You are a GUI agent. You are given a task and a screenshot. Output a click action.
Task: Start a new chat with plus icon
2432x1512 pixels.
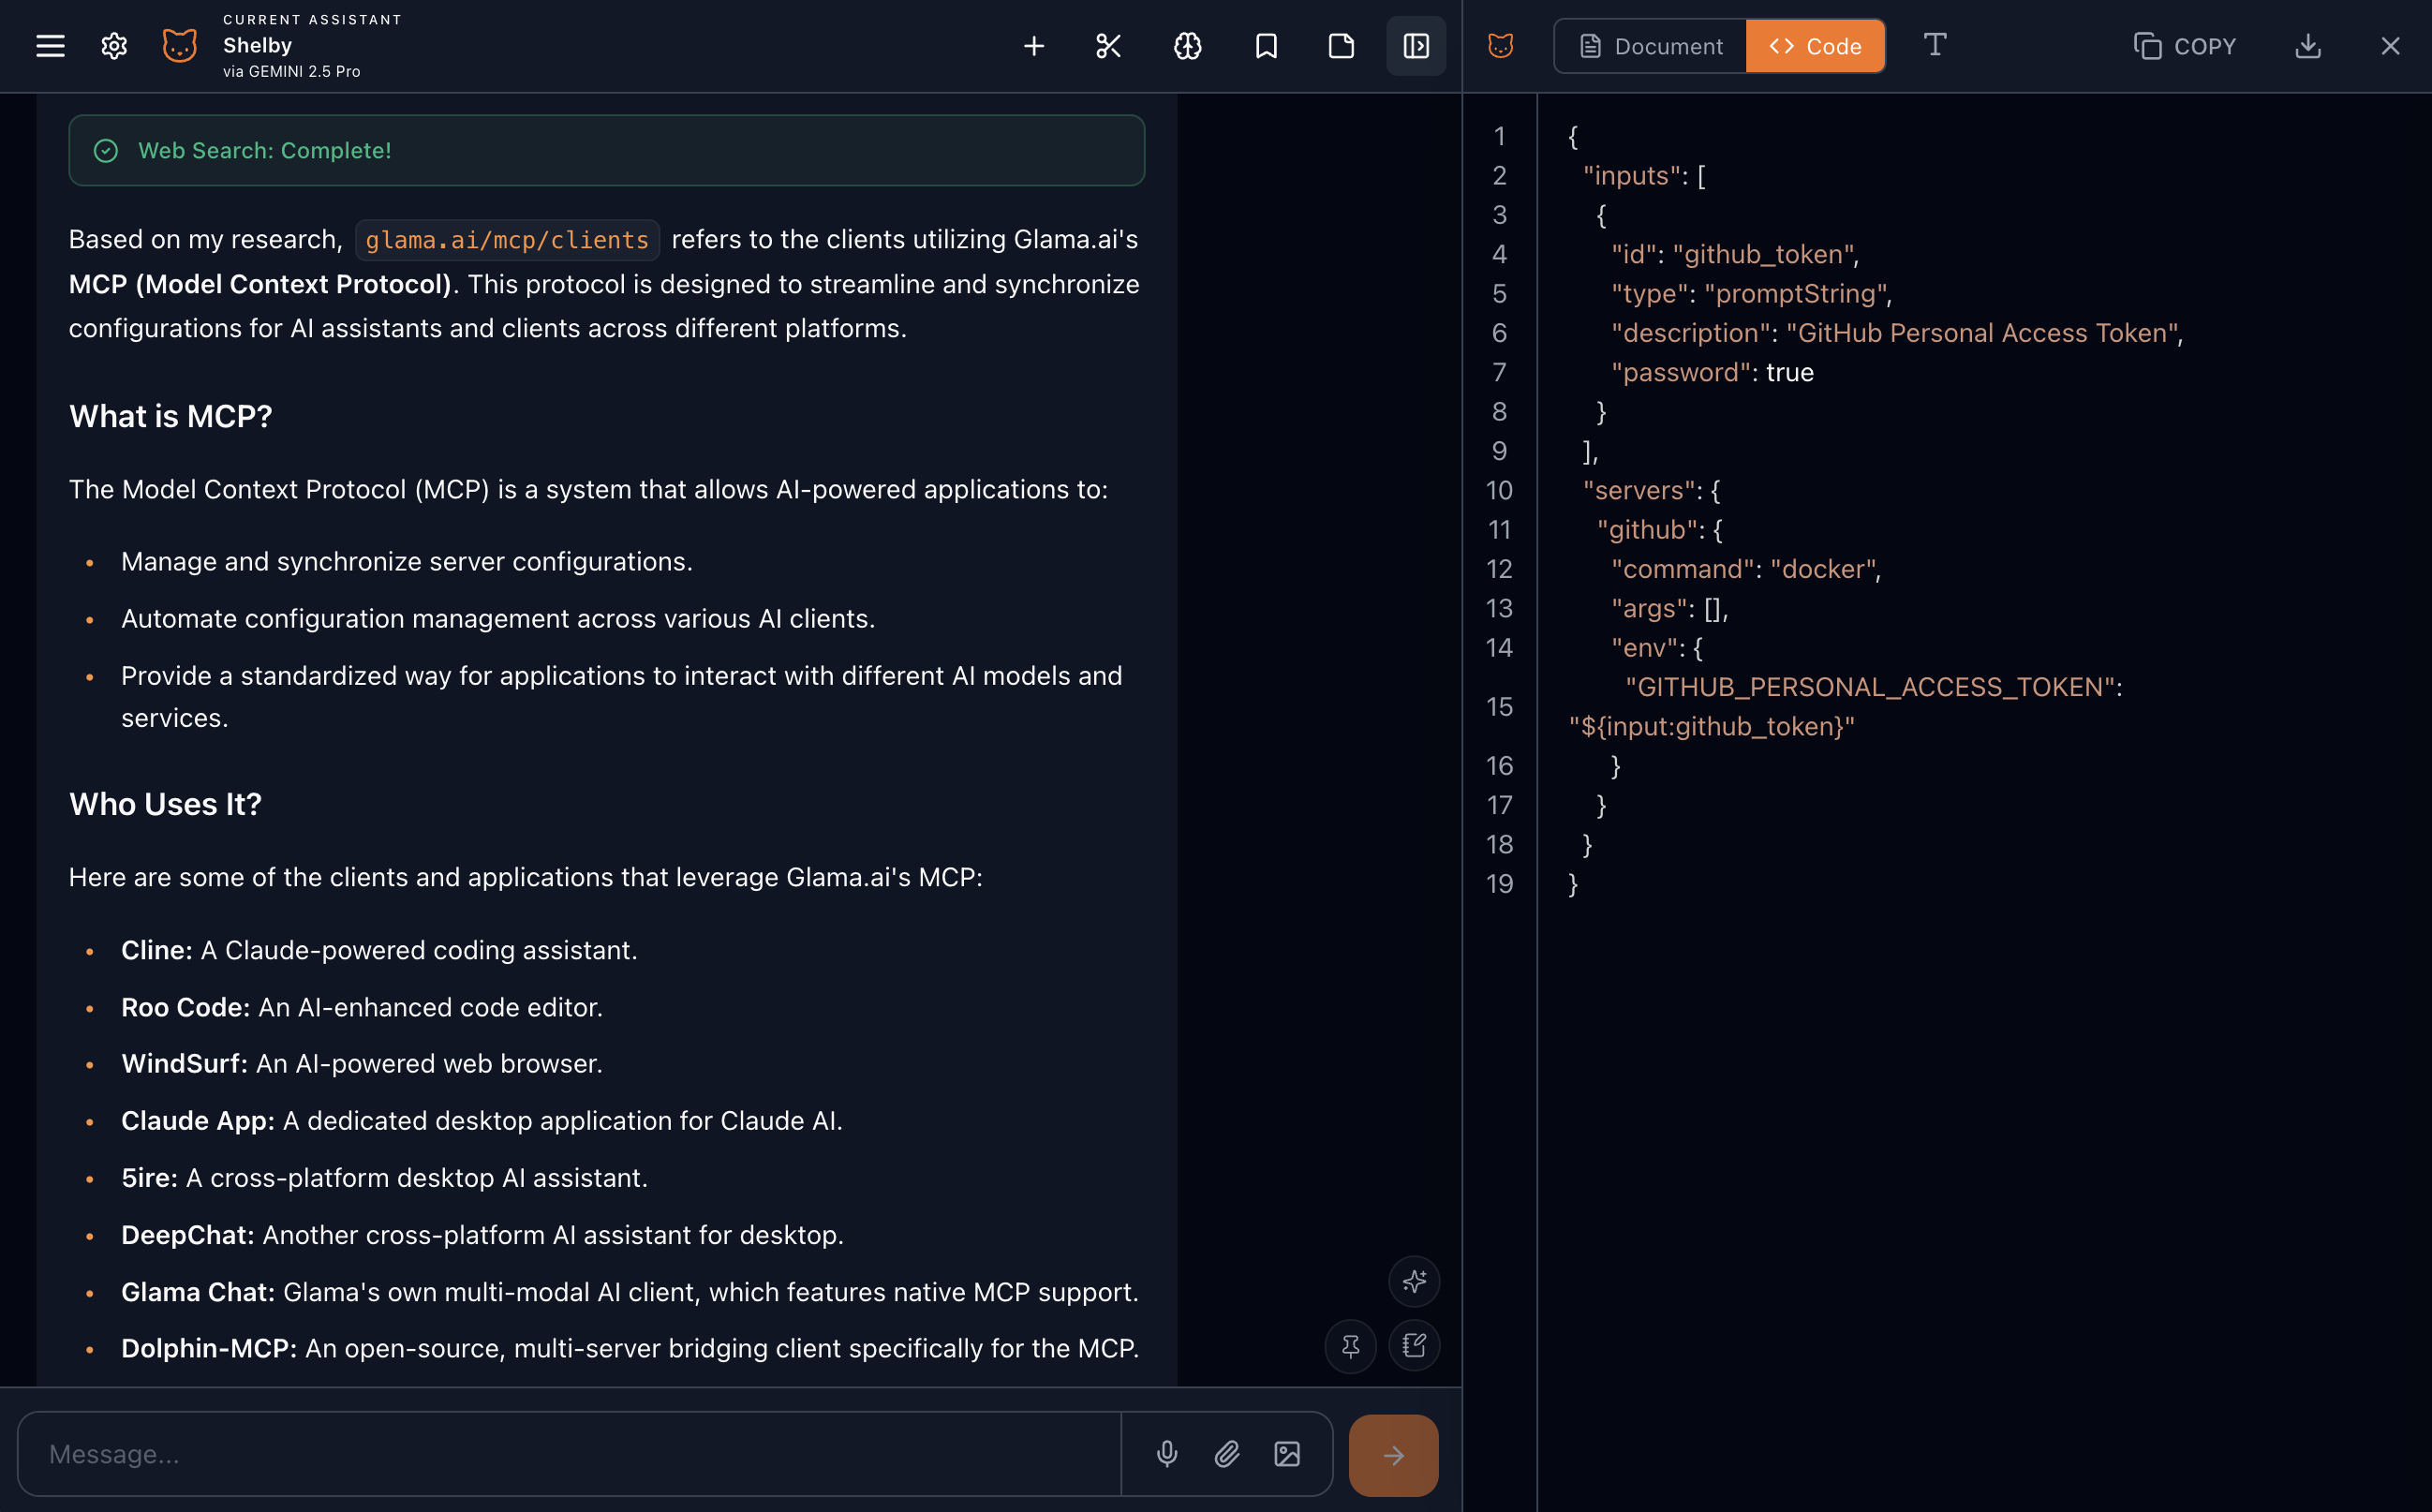[1034, 46]
